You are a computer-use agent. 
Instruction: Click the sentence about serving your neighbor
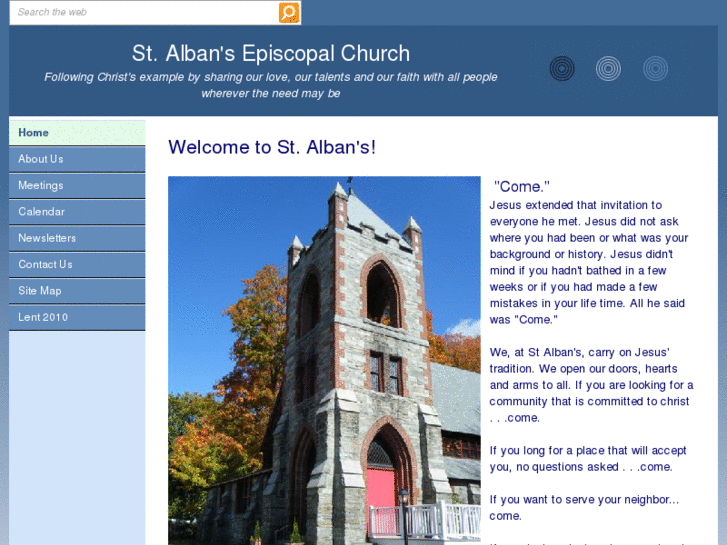[x=584, y=507]
